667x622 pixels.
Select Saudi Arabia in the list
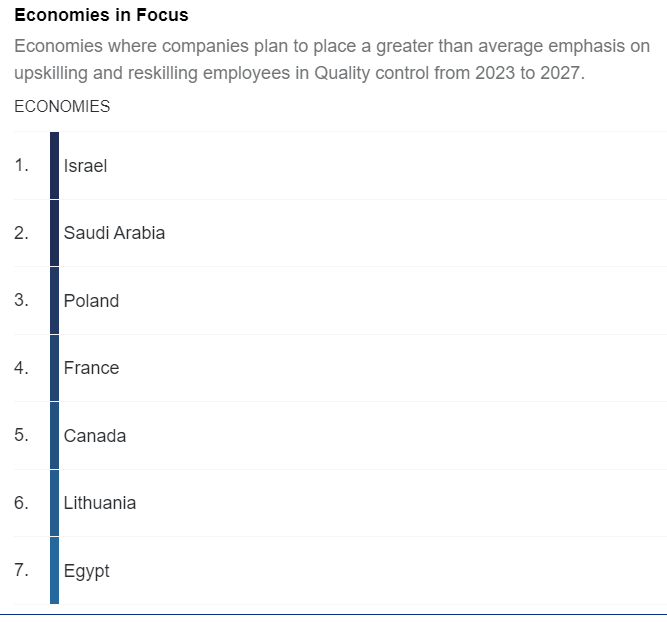(x=114, y=233)
